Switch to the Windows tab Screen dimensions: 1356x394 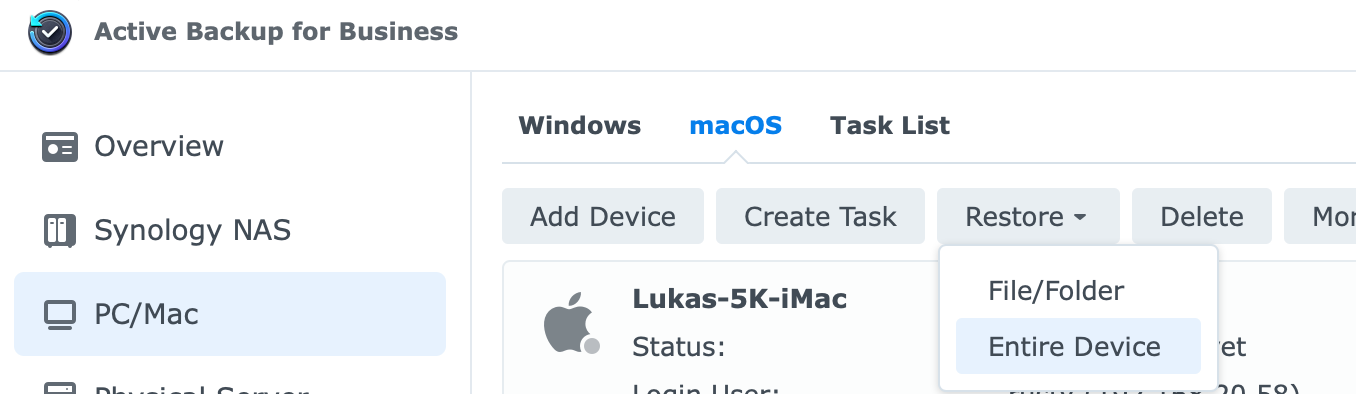click(580, 126)
